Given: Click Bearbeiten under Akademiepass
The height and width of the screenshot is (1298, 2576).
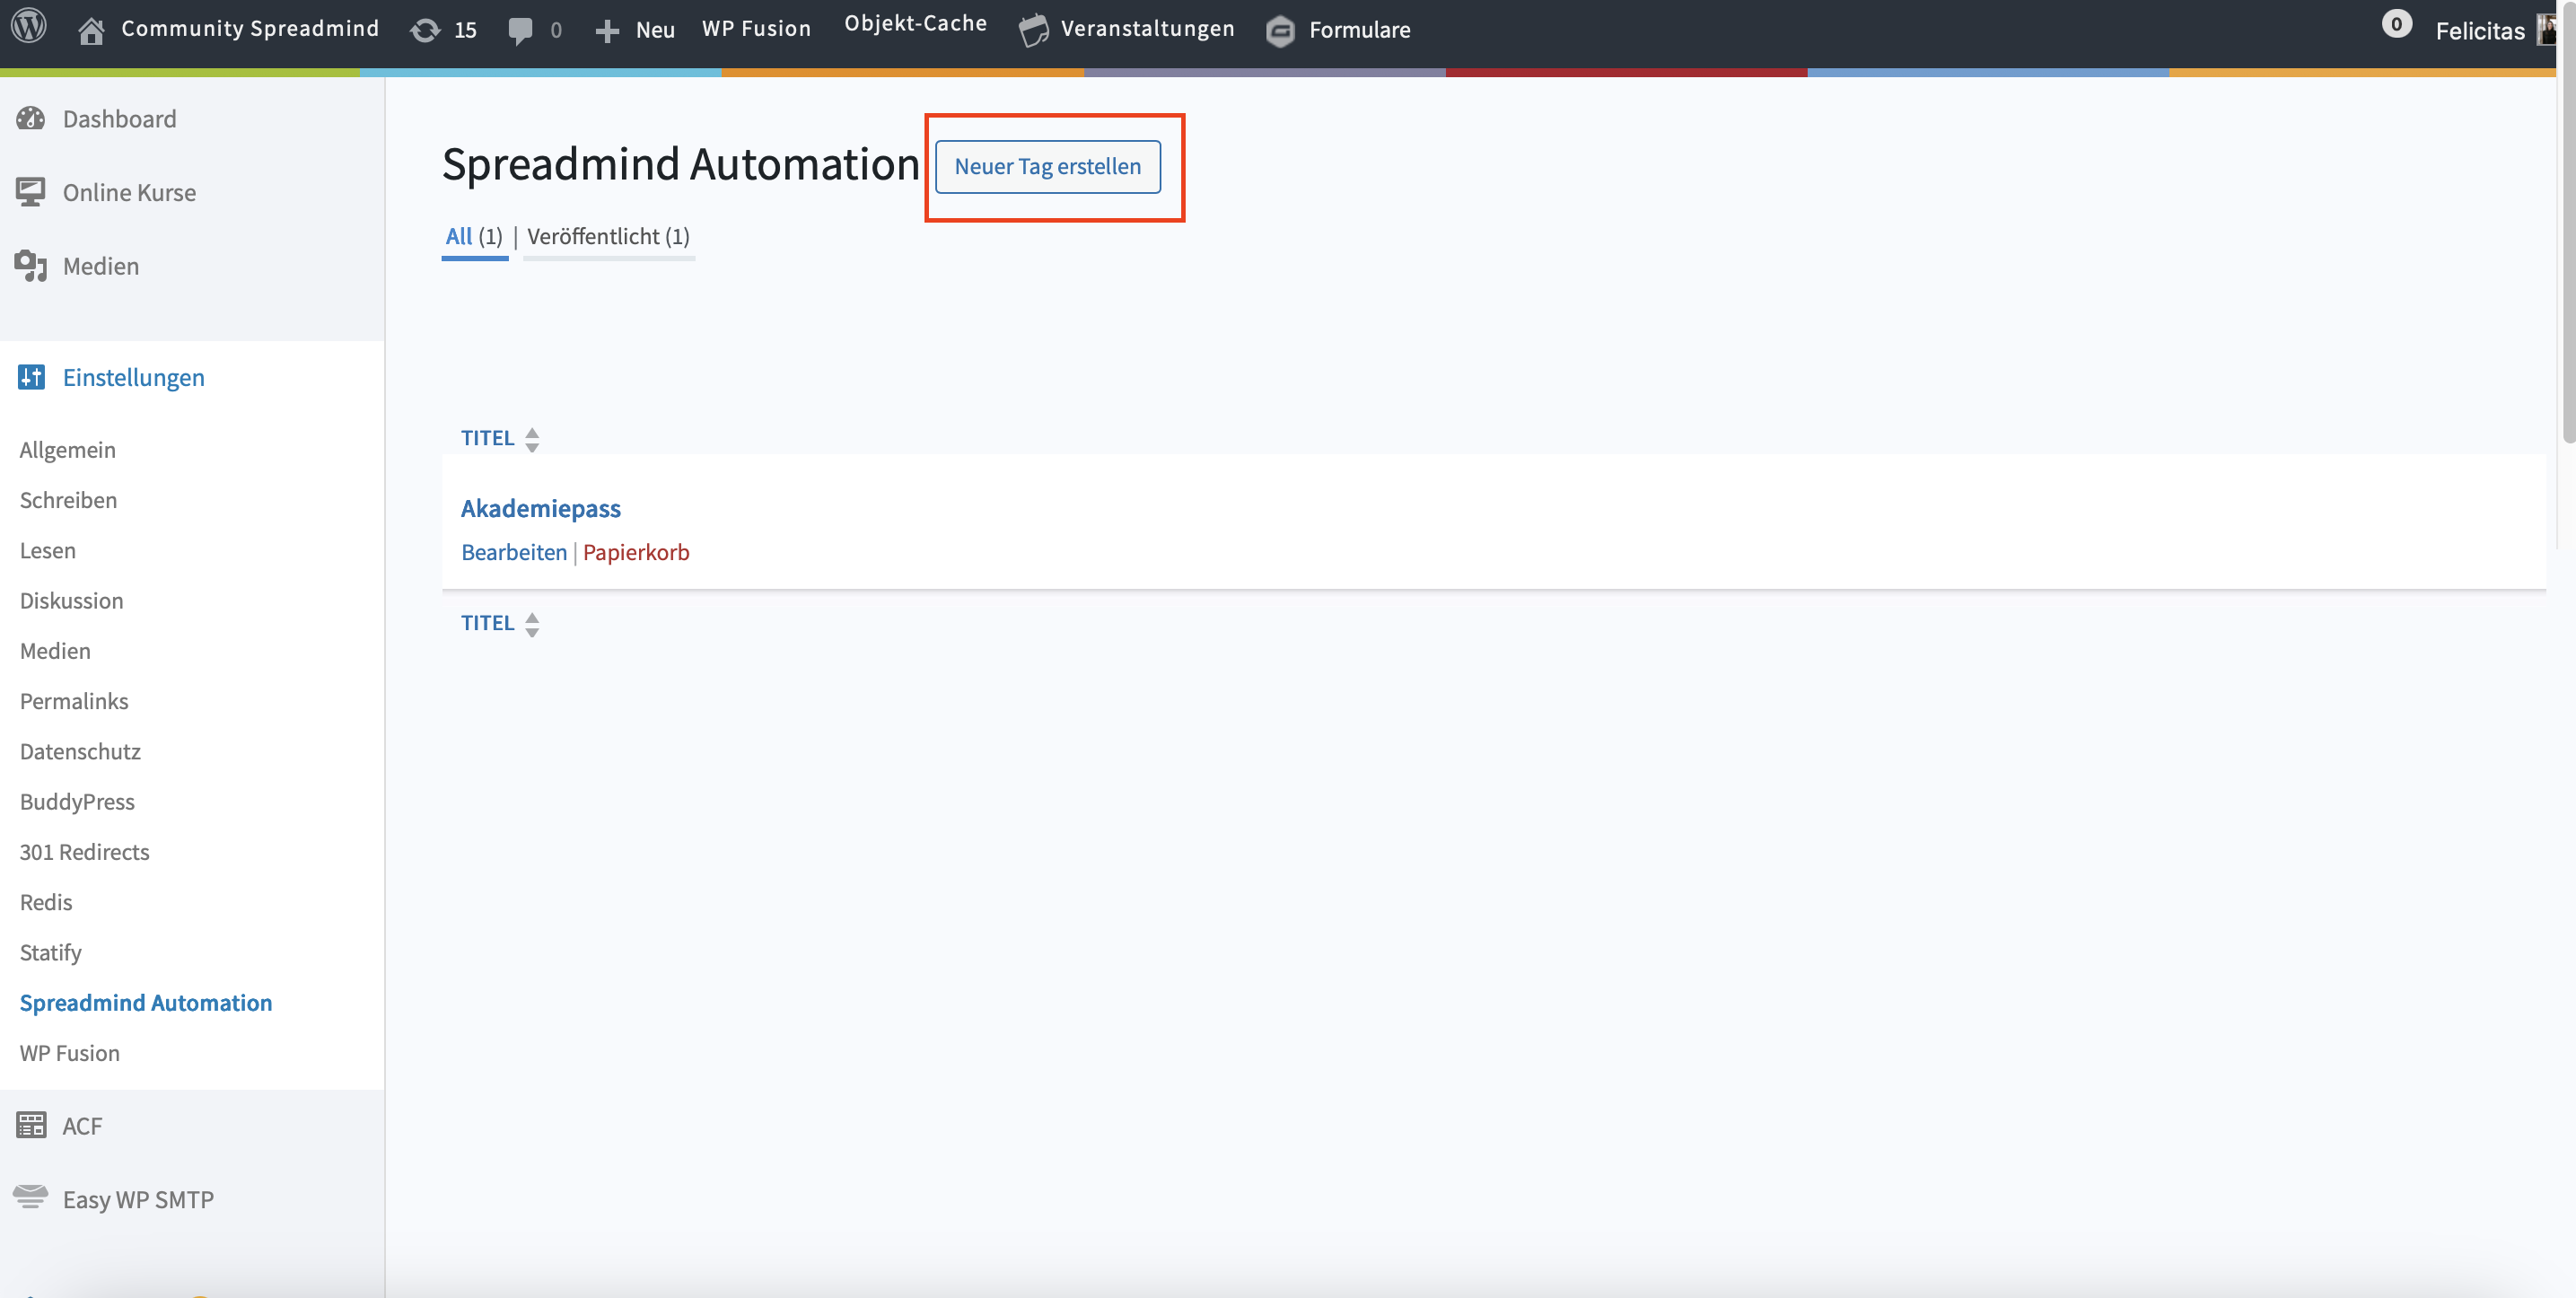Looking at the screenshot, I should click(514, 552).
